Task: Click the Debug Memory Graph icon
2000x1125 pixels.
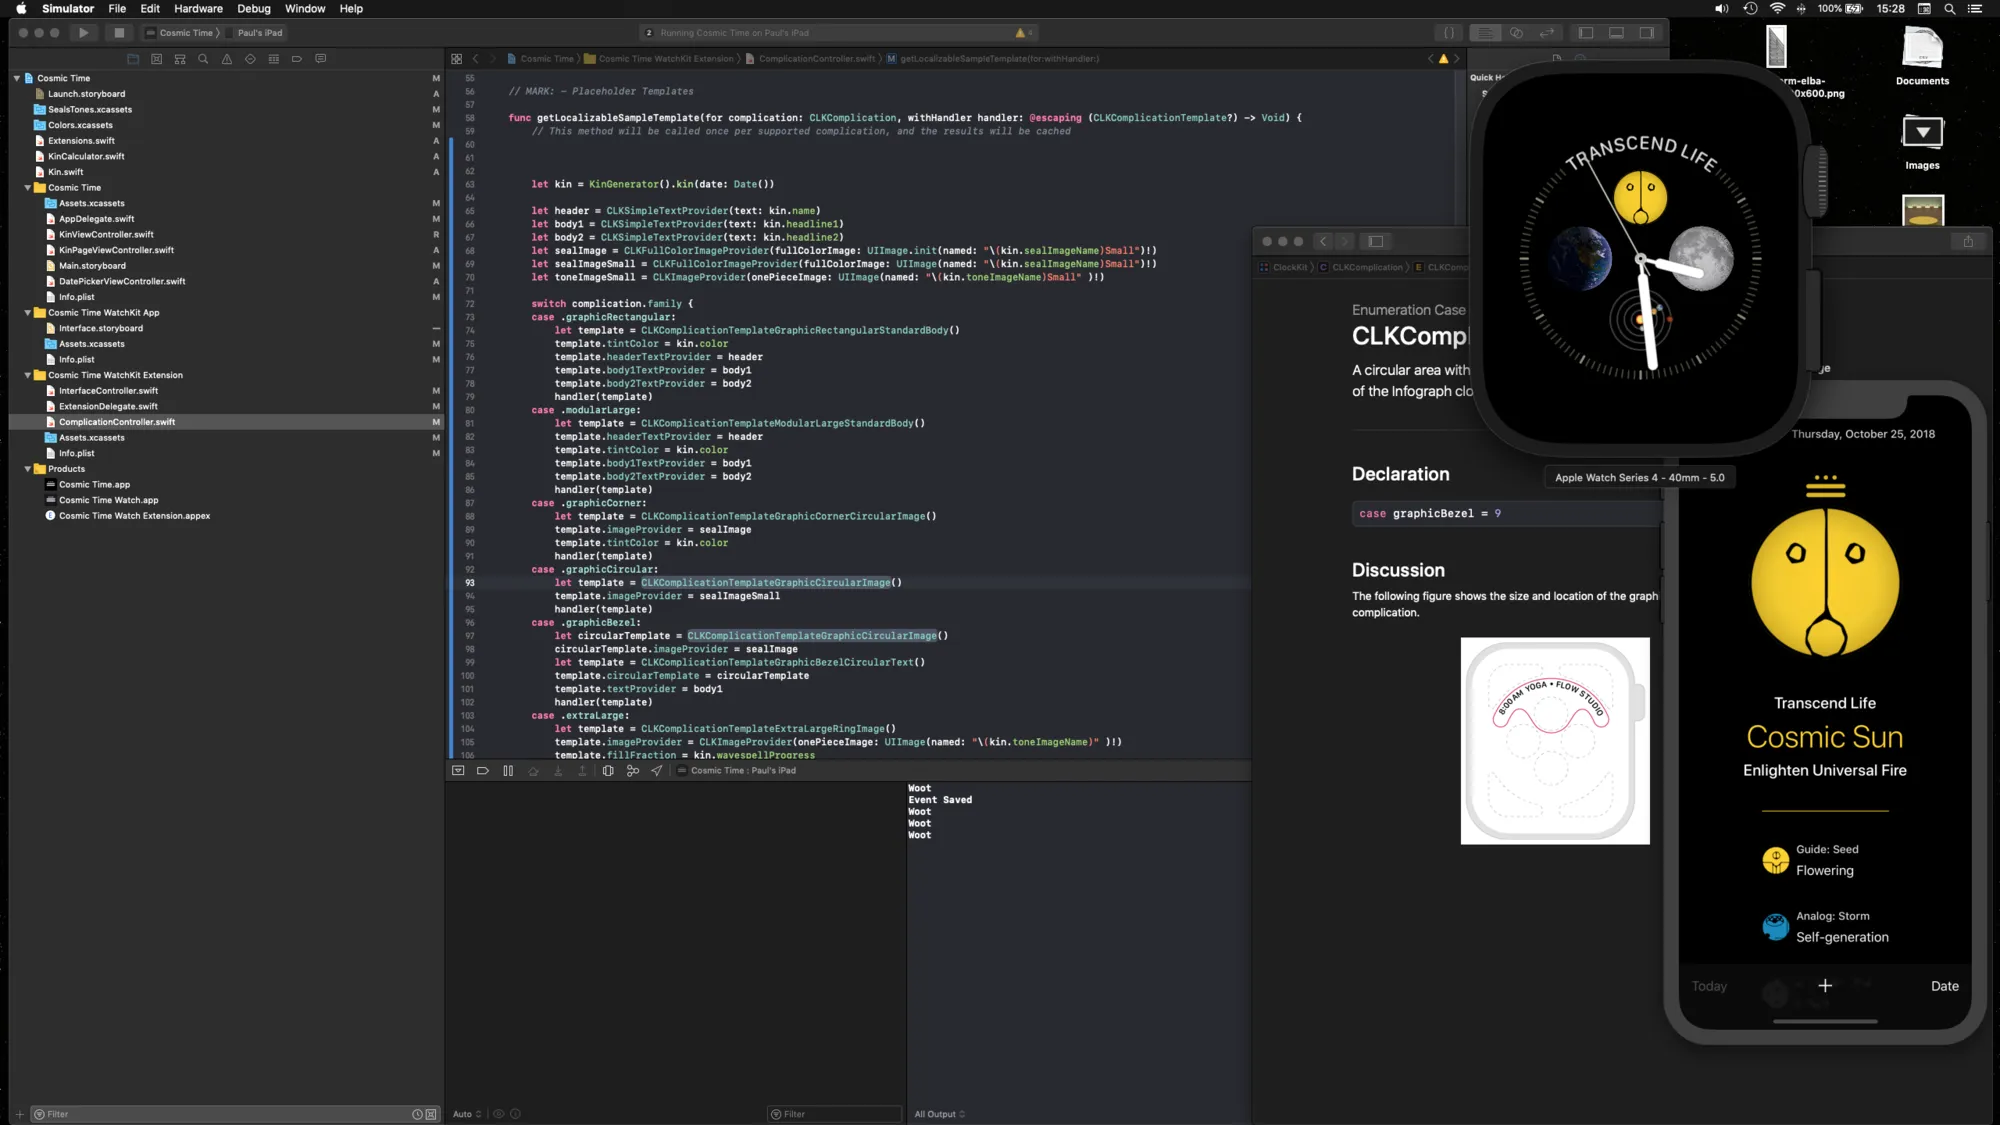Action: click(x=633, y=771)
